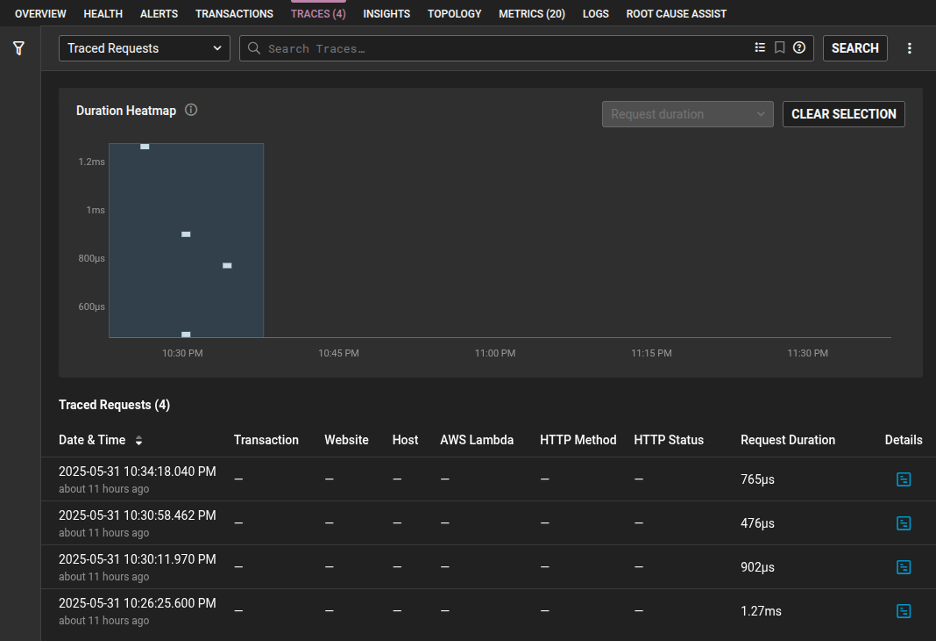936x642 pixels.
Task: Open details for the 1.27ms trace
Action: (903, 611)
